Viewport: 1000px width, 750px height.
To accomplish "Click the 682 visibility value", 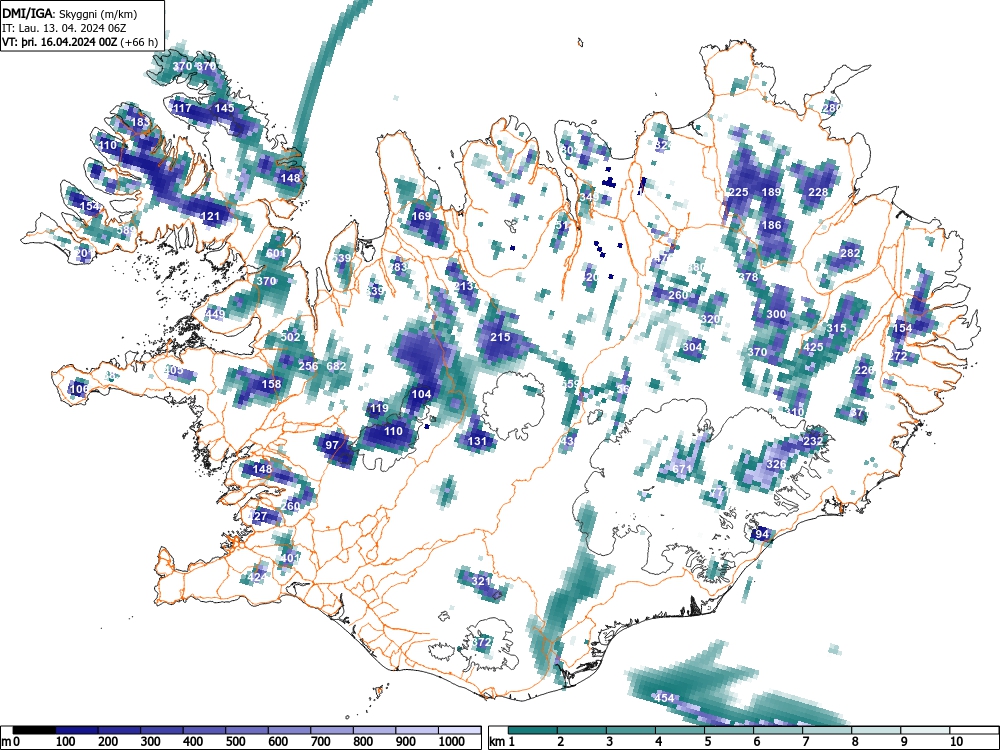I will (336, 365).
